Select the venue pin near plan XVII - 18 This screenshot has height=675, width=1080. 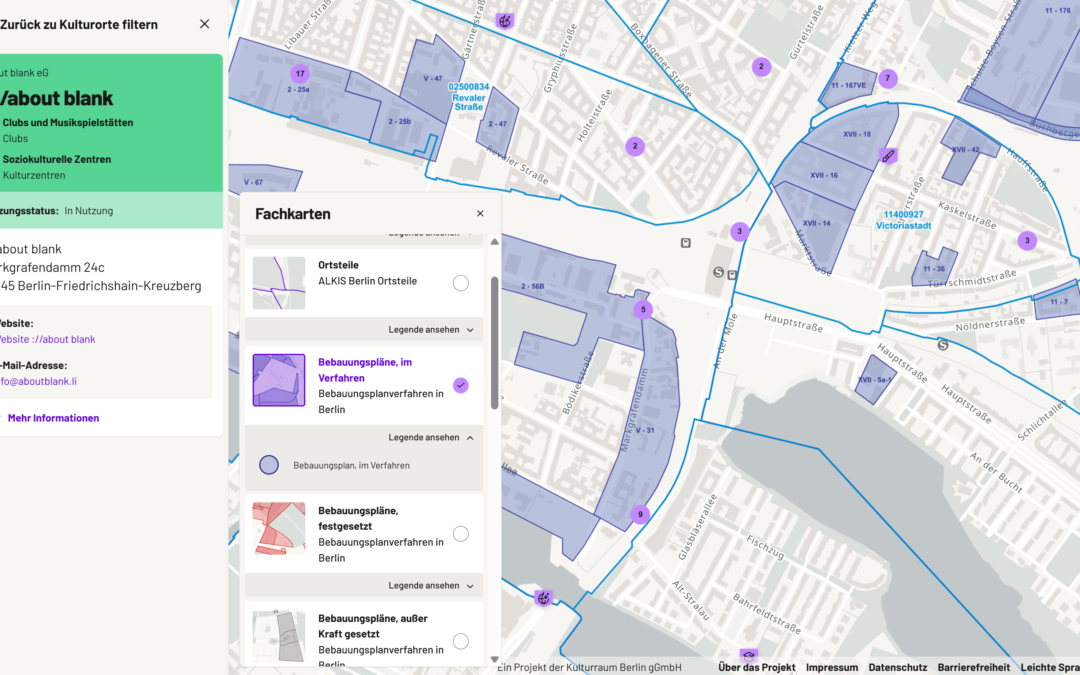click(x=886, y=156)
